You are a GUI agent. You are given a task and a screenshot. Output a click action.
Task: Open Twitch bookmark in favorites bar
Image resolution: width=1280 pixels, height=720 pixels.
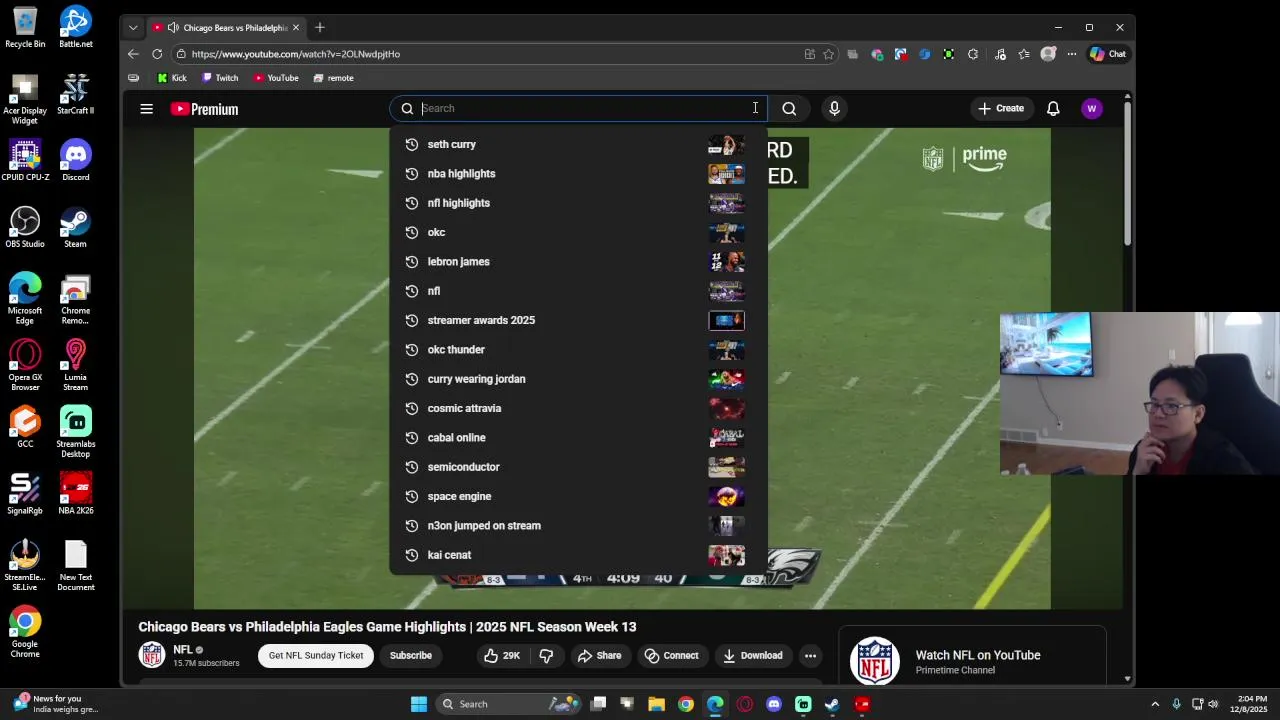pyautogui.click(x=221, y=78)
